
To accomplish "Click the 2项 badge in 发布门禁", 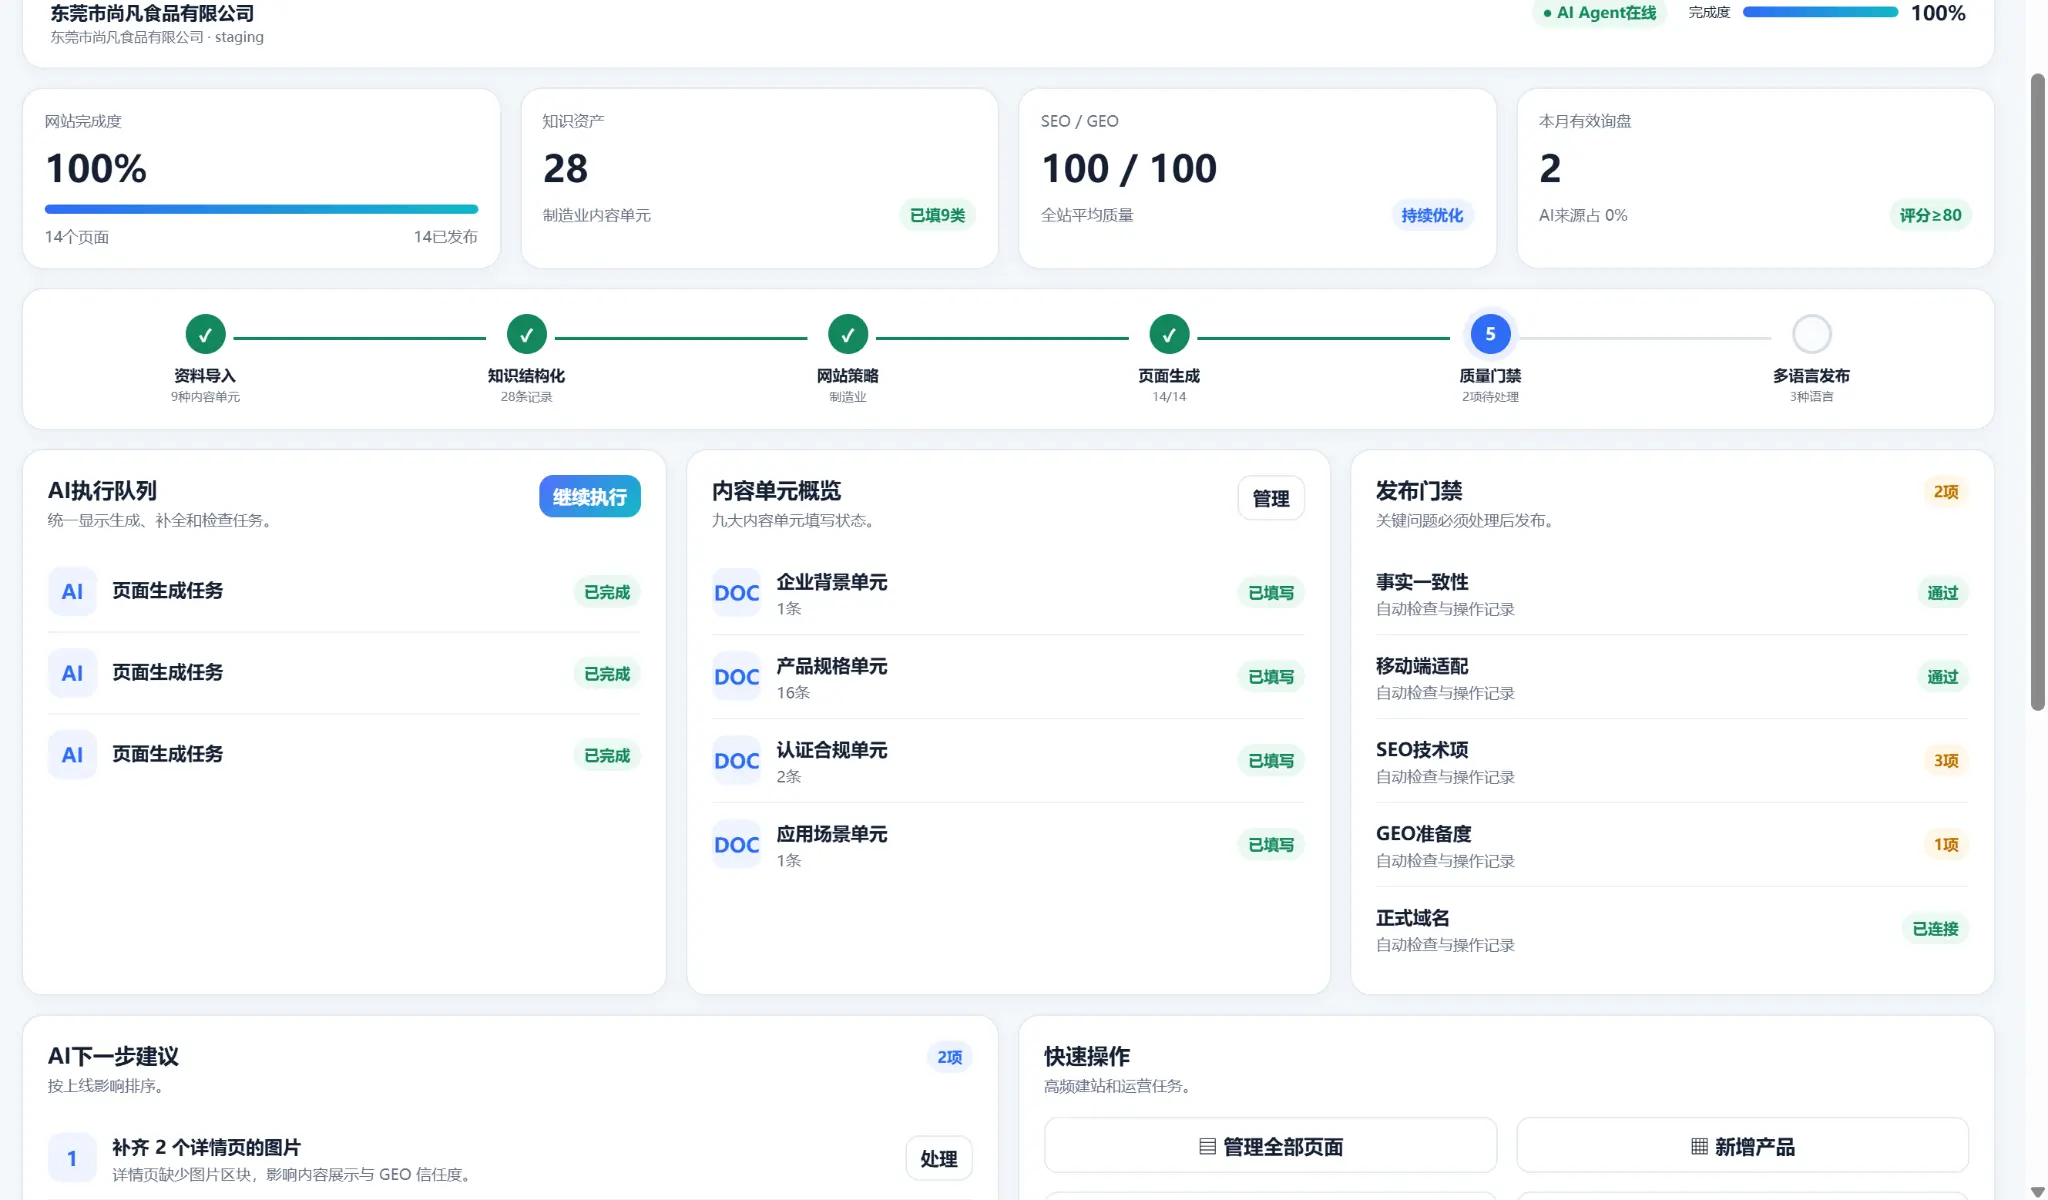I will tap(1946, 491).
